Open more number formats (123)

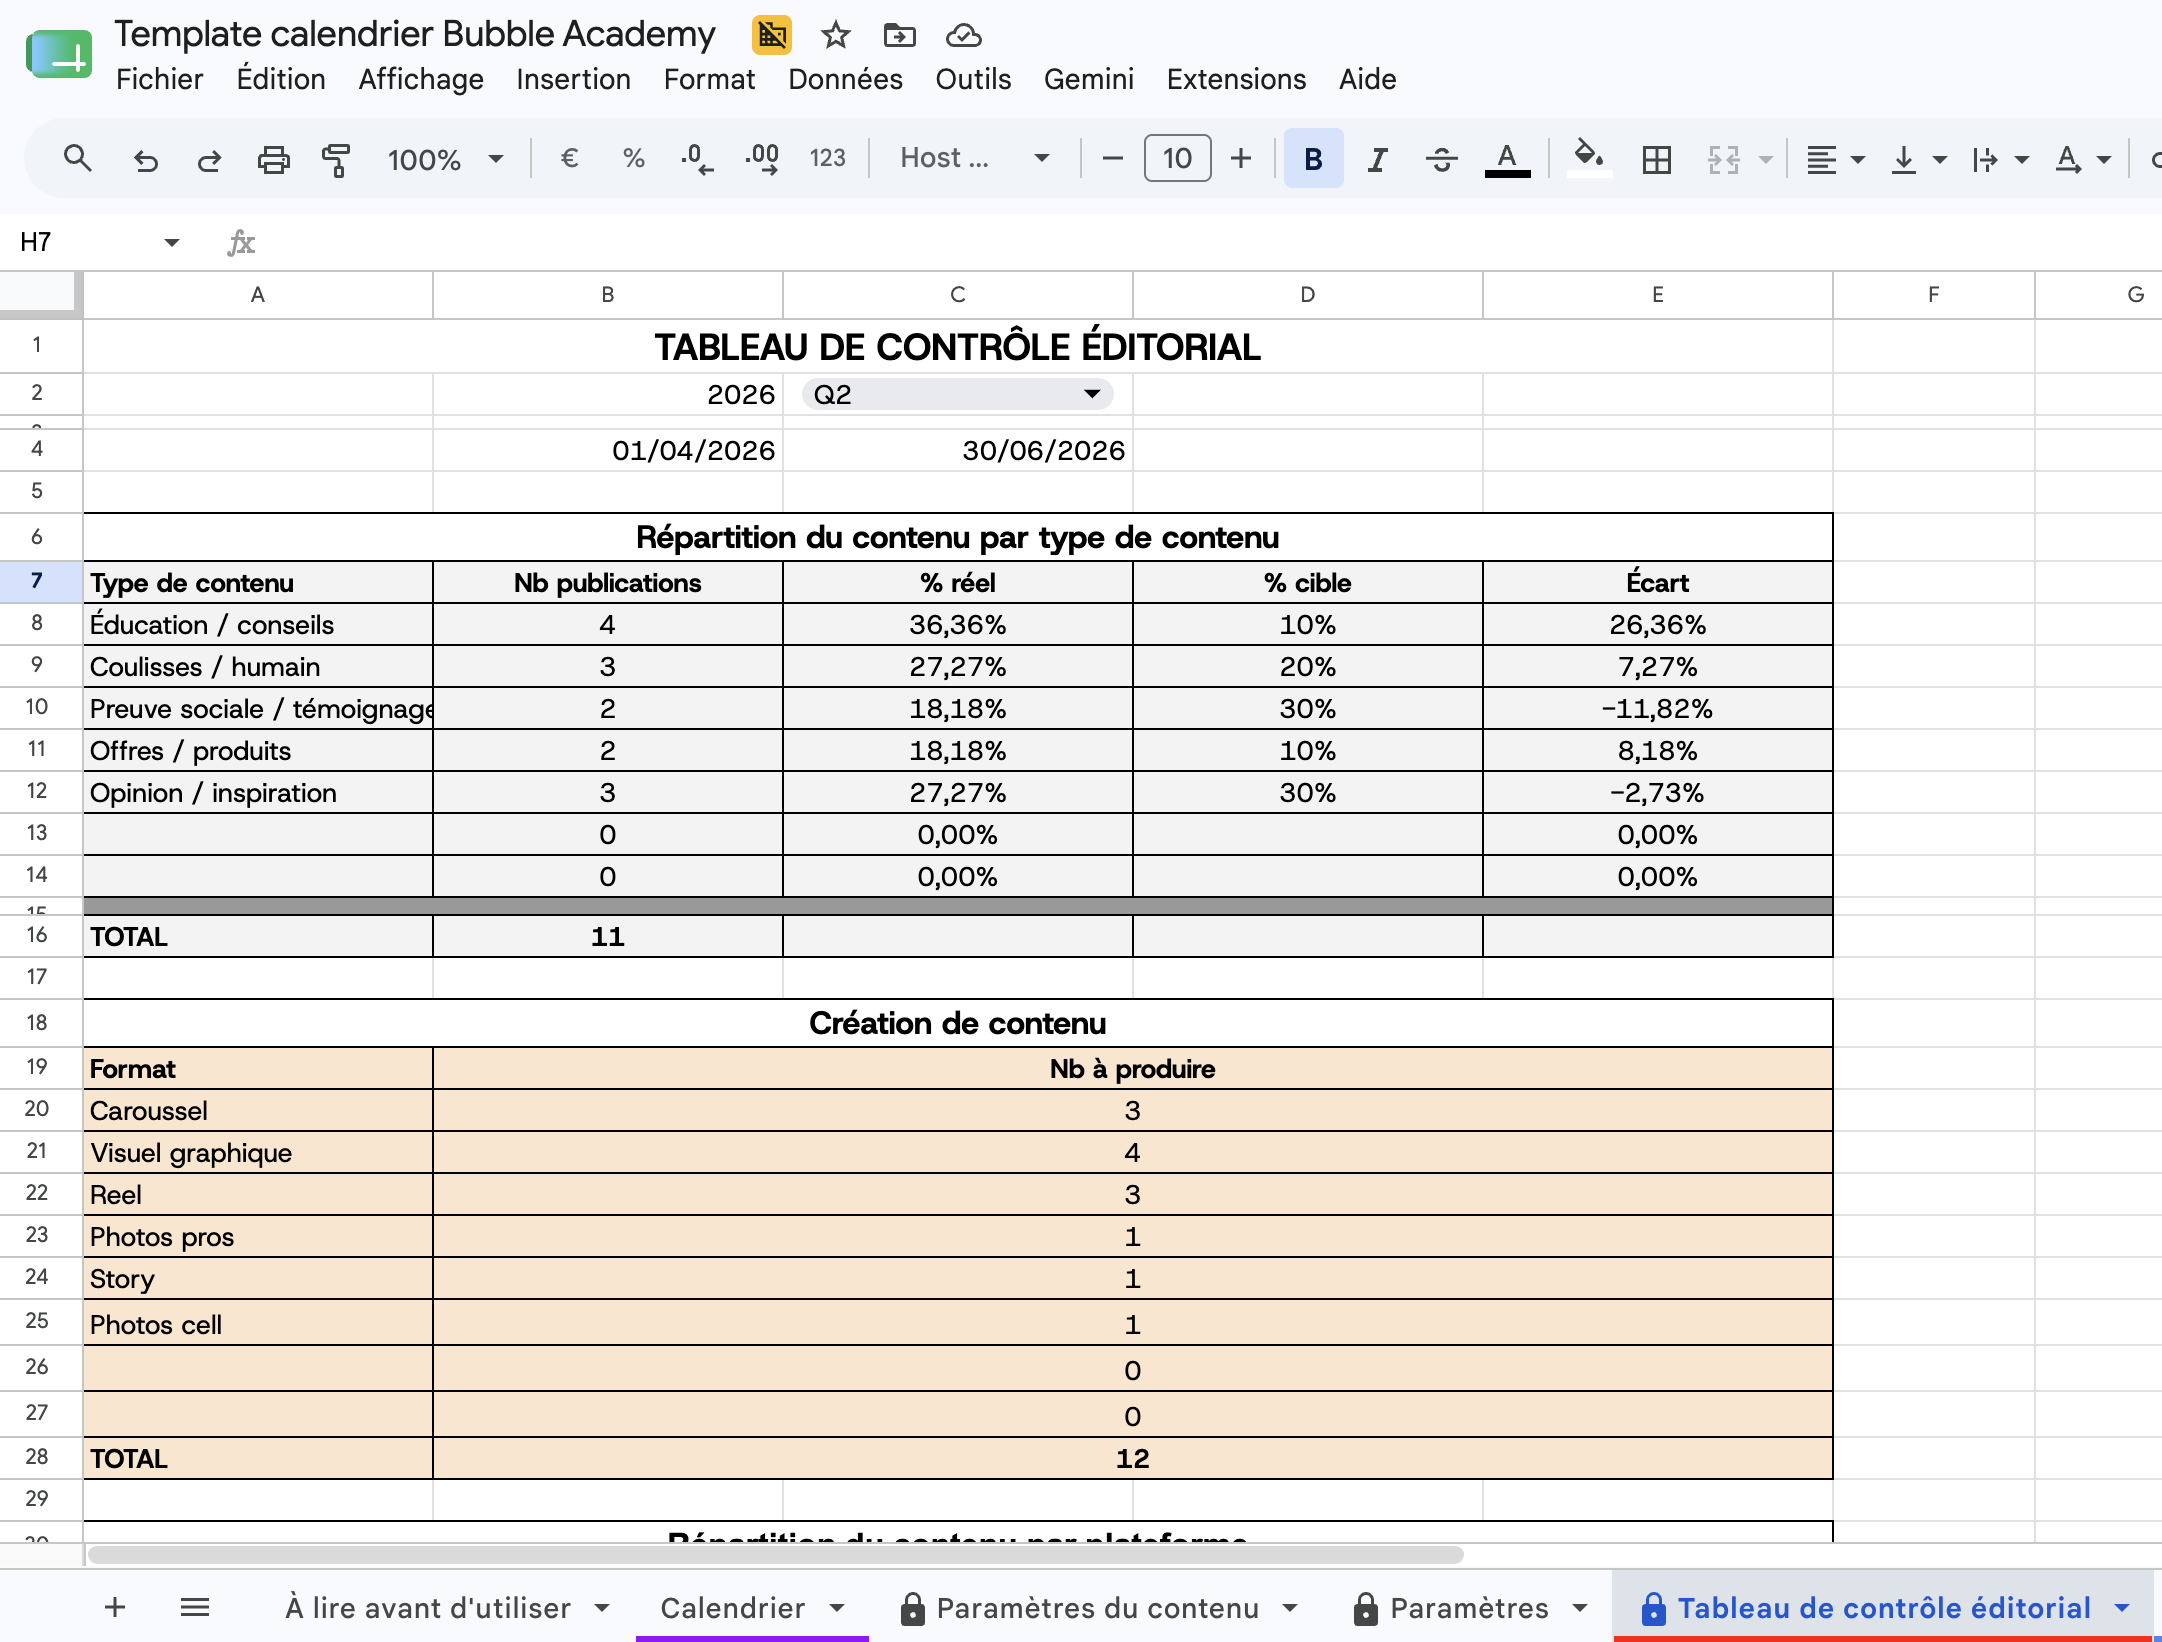pos(827,159)
